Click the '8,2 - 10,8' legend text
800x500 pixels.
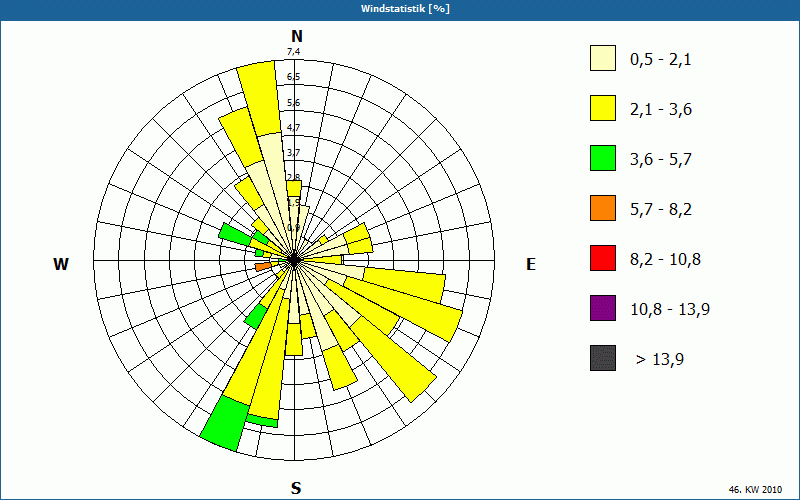tap(665, 260)
